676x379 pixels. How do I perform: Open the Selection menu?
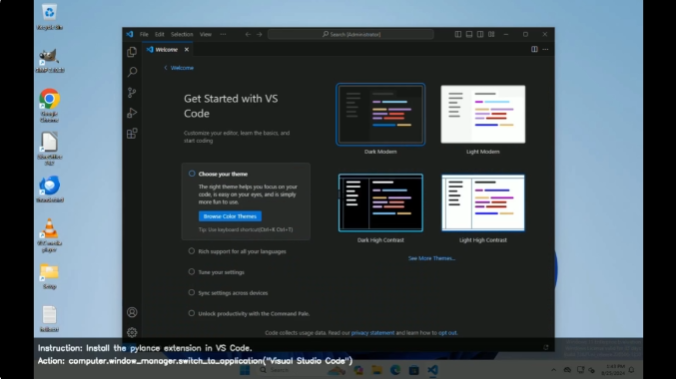[x=182, y=34]
